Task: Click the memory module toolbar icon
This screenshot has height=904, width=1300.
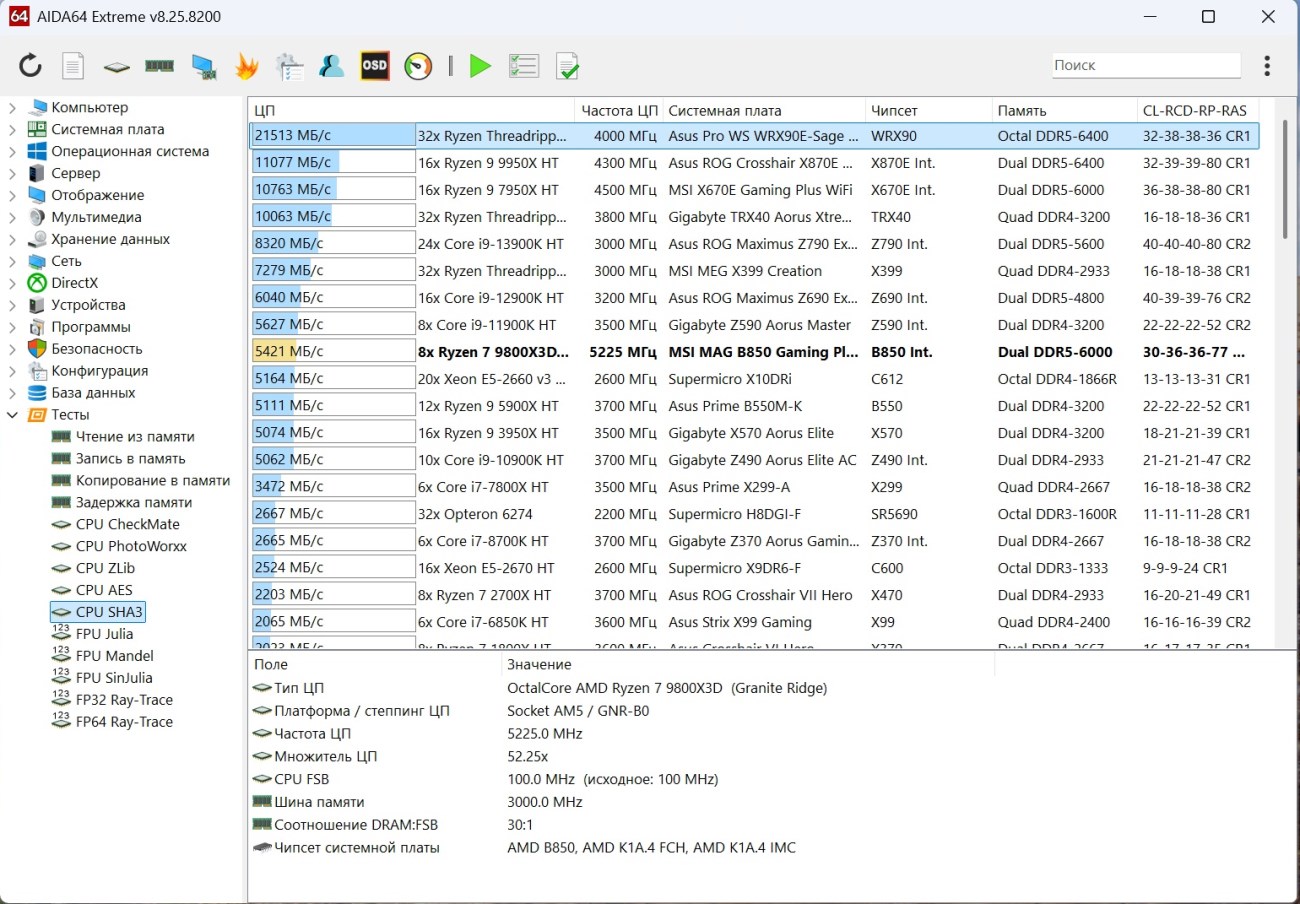Action: [160, 66]
